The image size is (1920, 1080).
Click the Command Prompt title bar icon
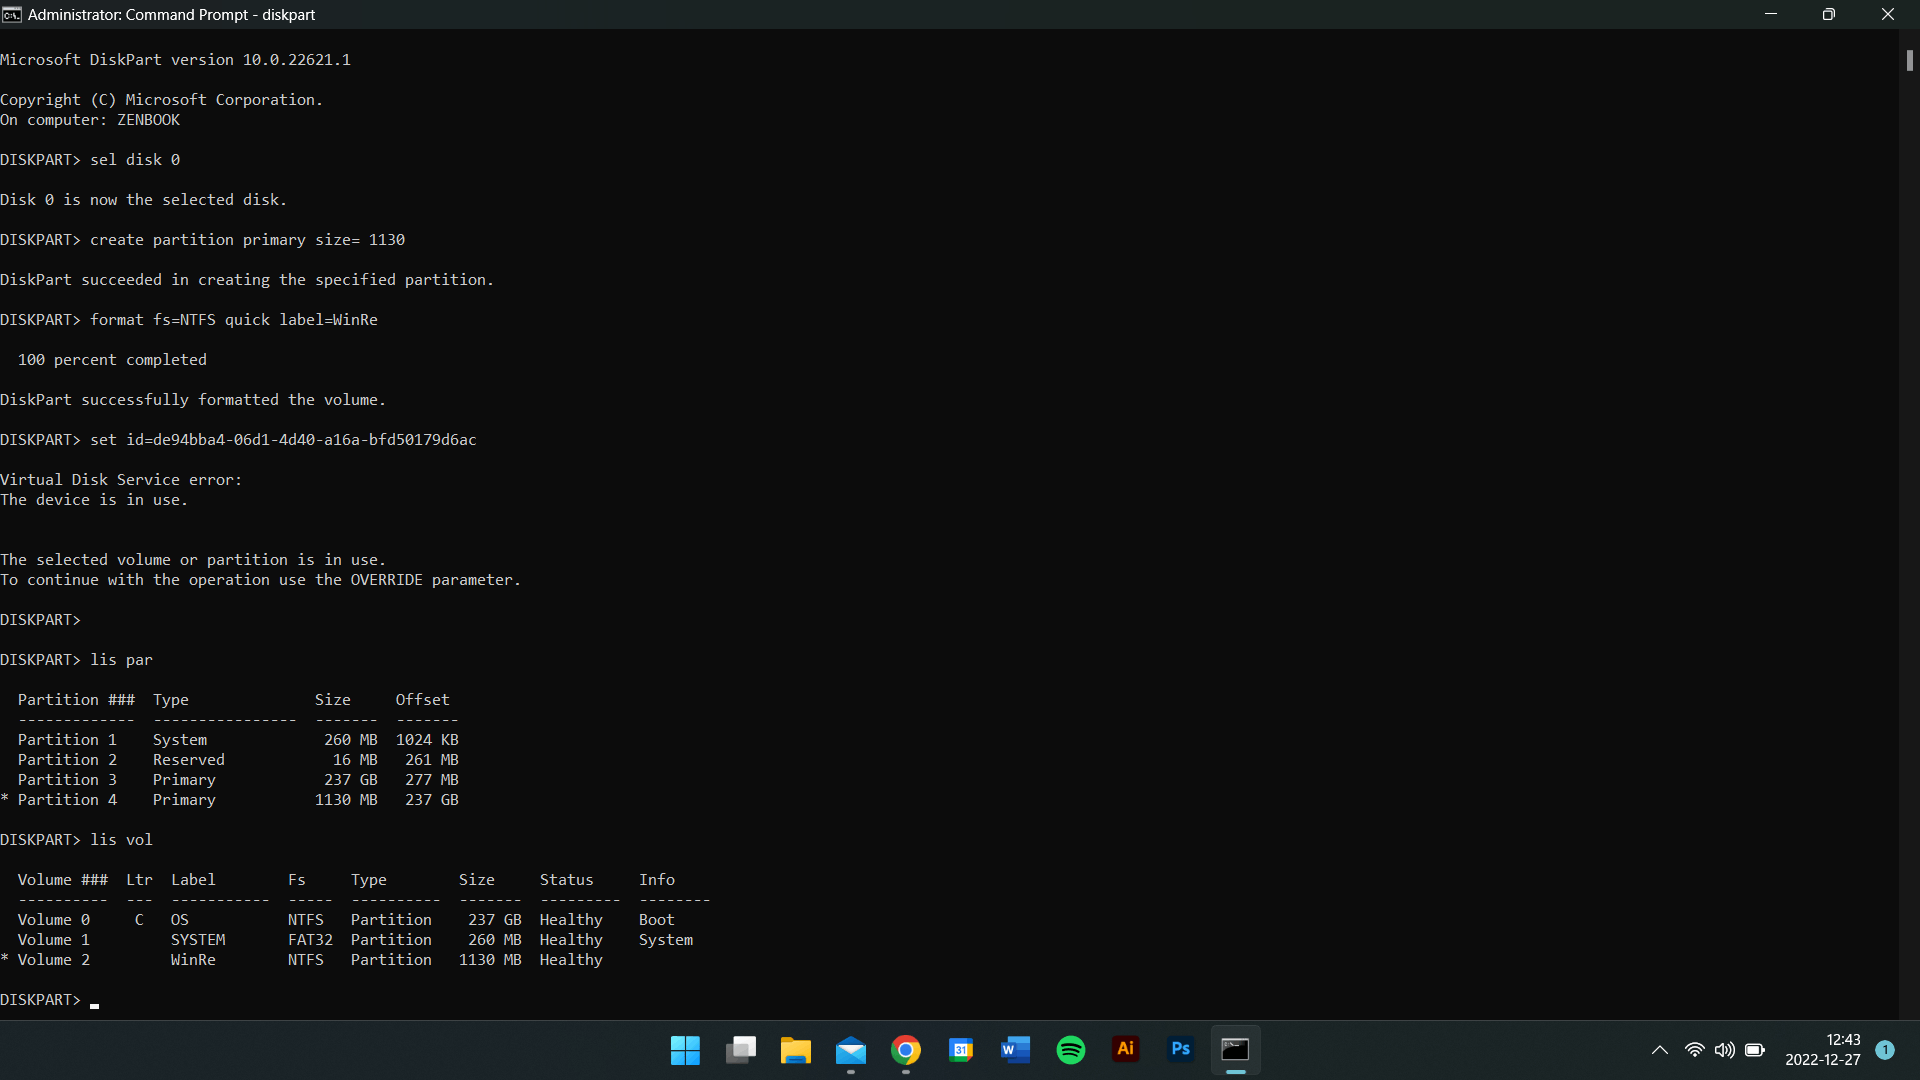click(12, 14)
